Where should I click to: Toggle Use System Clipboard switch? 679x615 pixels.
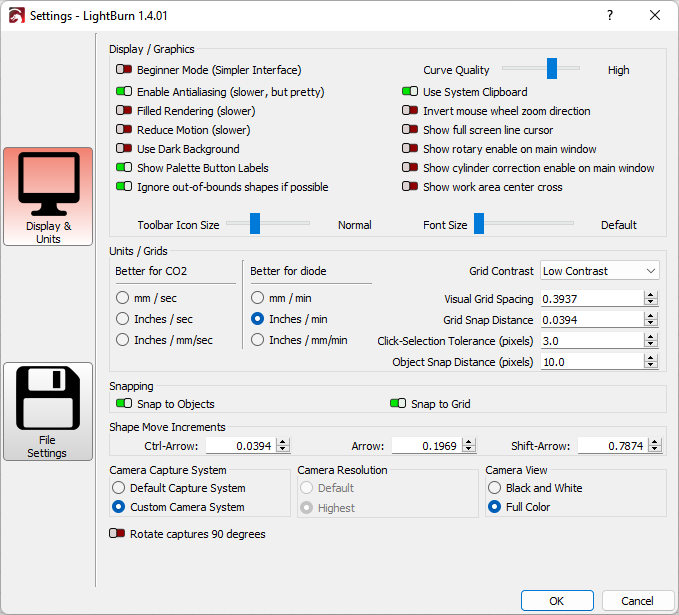pyautogui.click(x=410, y=91)
